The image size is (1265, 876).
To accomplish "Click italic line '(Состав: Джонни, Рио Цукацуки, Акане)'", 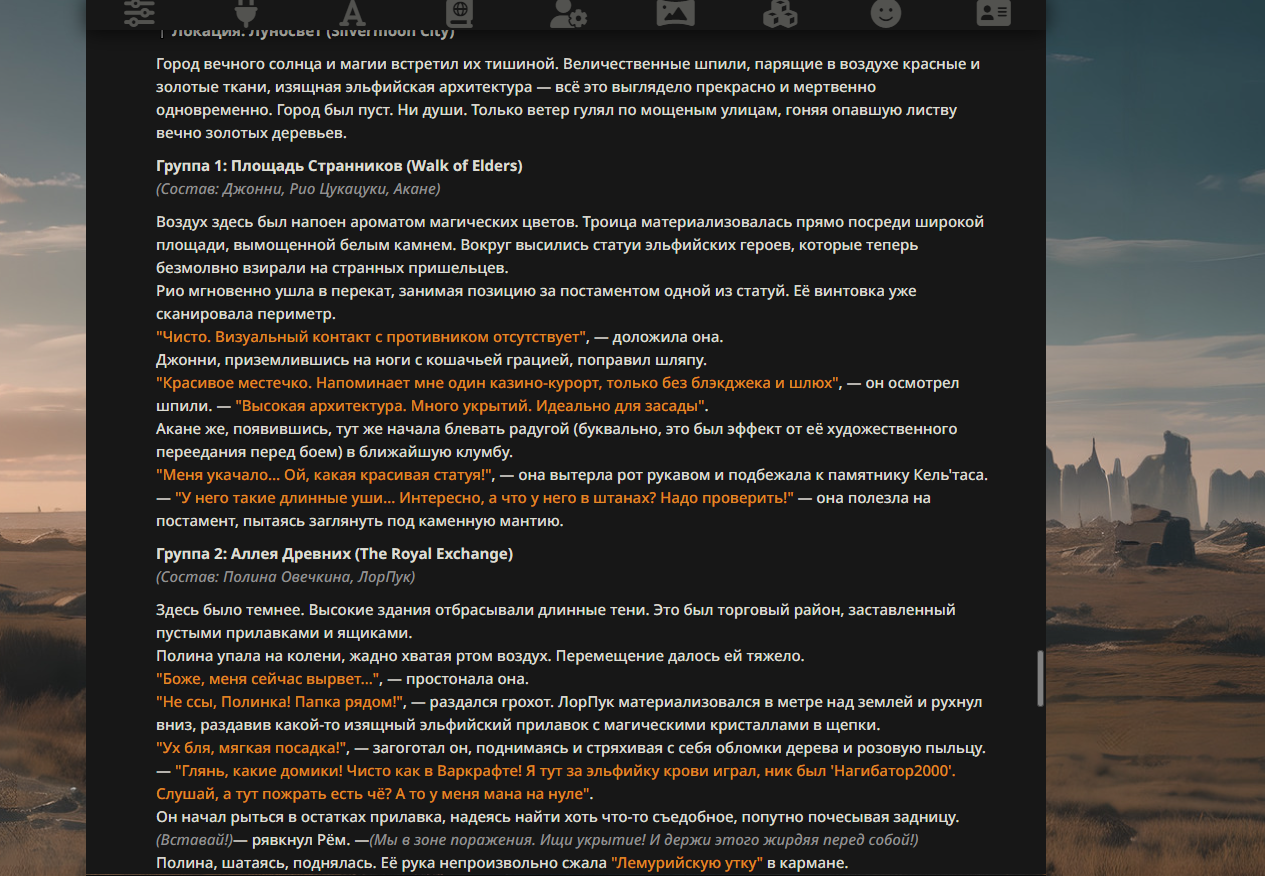I will click(x=298, y=188).
